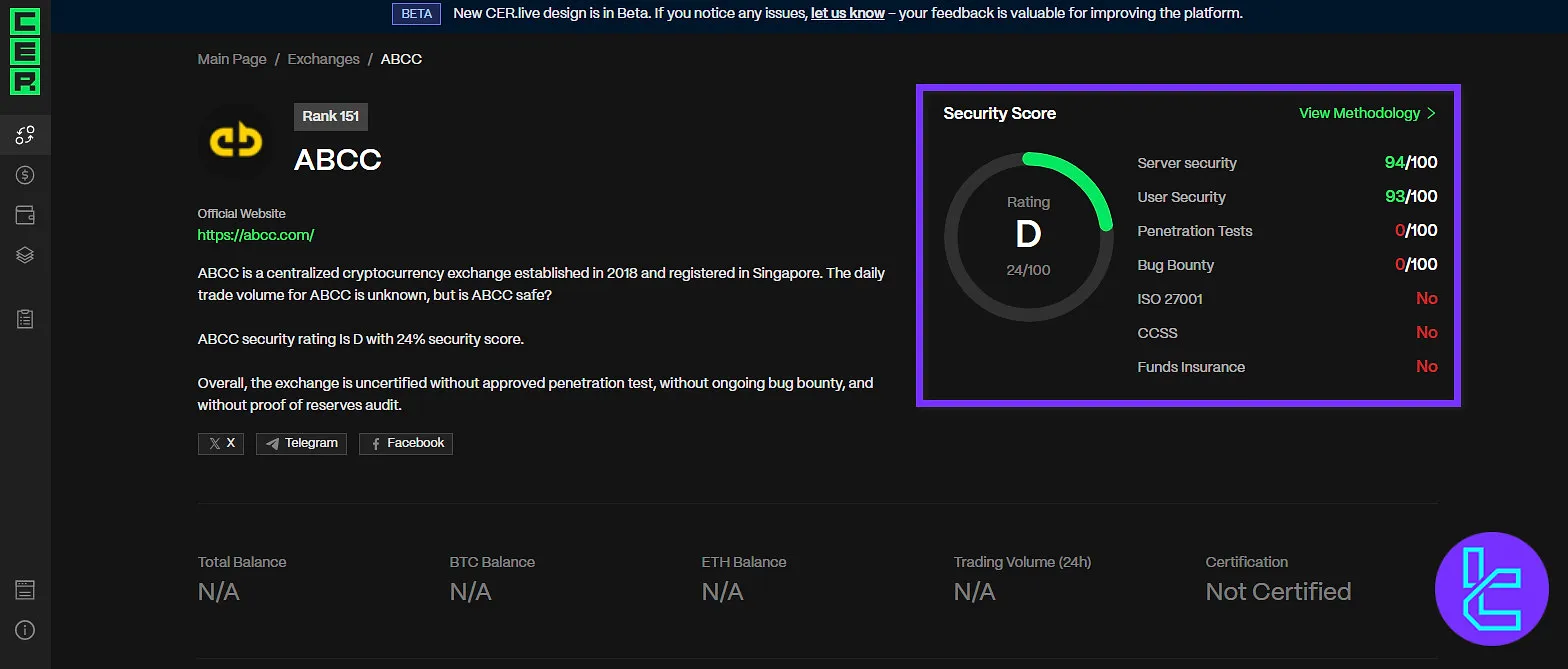
Task: Open the exchanges swap icon in sidebar
Action: (x=25, y=135)
